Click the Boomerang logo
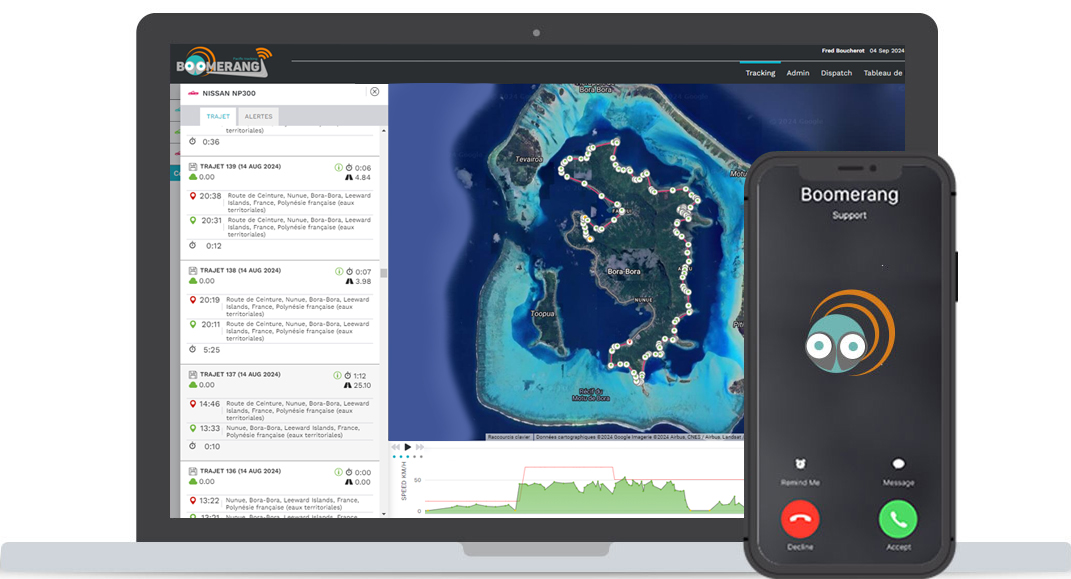This screenshot has height=579, width=1071. (223, 63)
